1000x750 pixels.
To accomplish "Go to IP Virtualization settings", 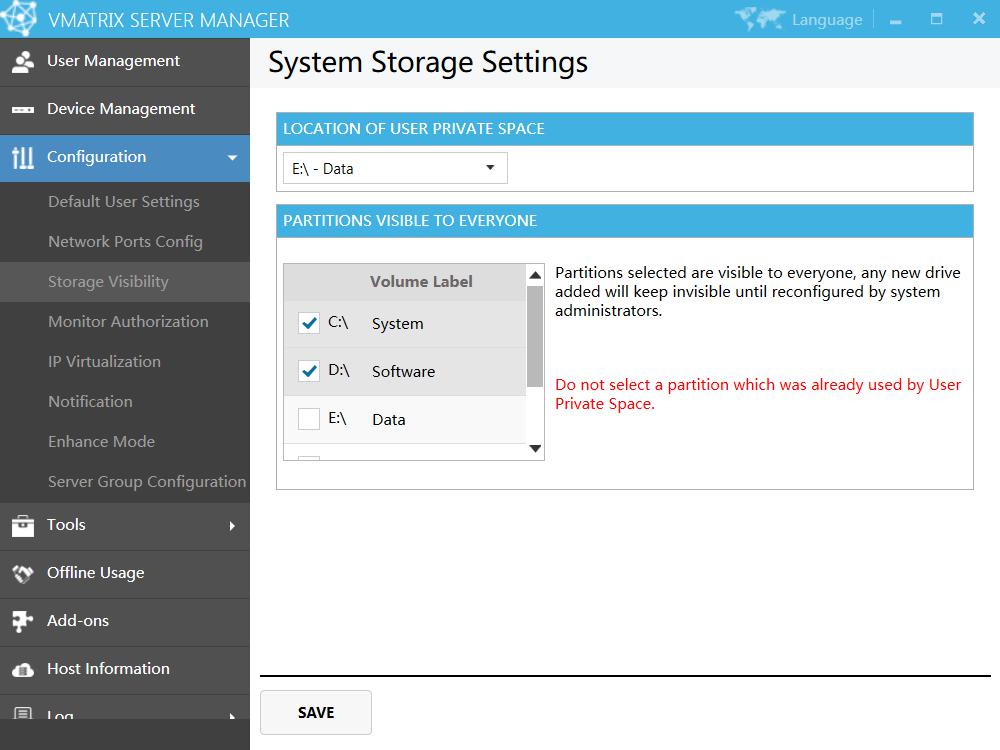I will pos(125,362).
